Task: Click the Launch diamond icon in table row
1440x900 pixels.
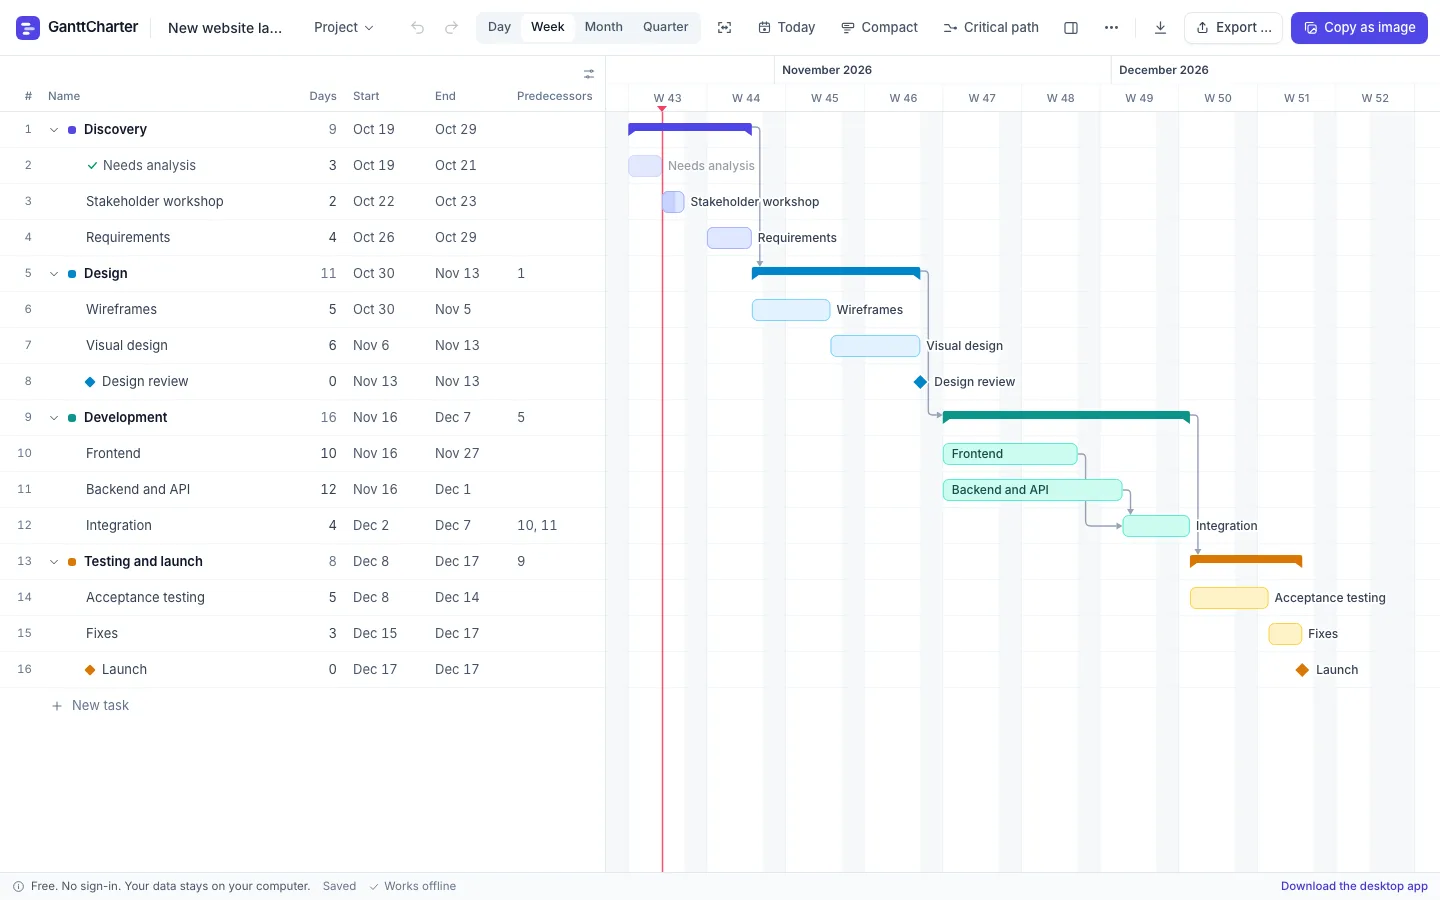Action: [x=90, y=670]
